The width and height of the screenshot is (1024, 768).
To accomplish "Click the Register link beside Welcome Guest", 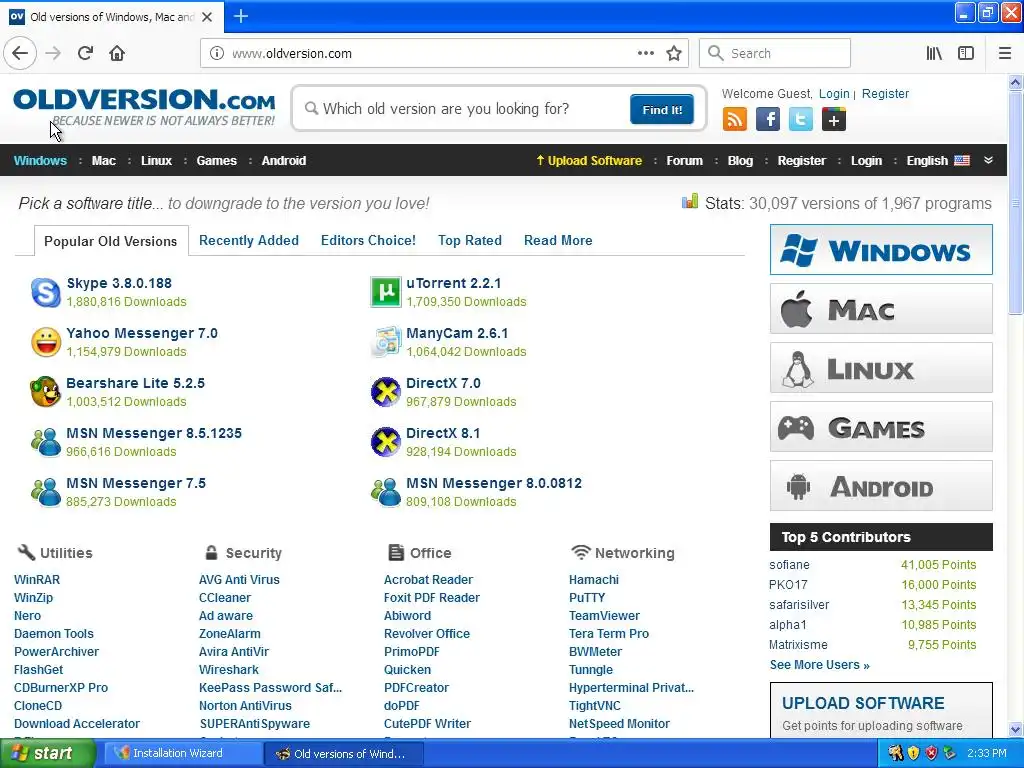I will coord(885,93).
